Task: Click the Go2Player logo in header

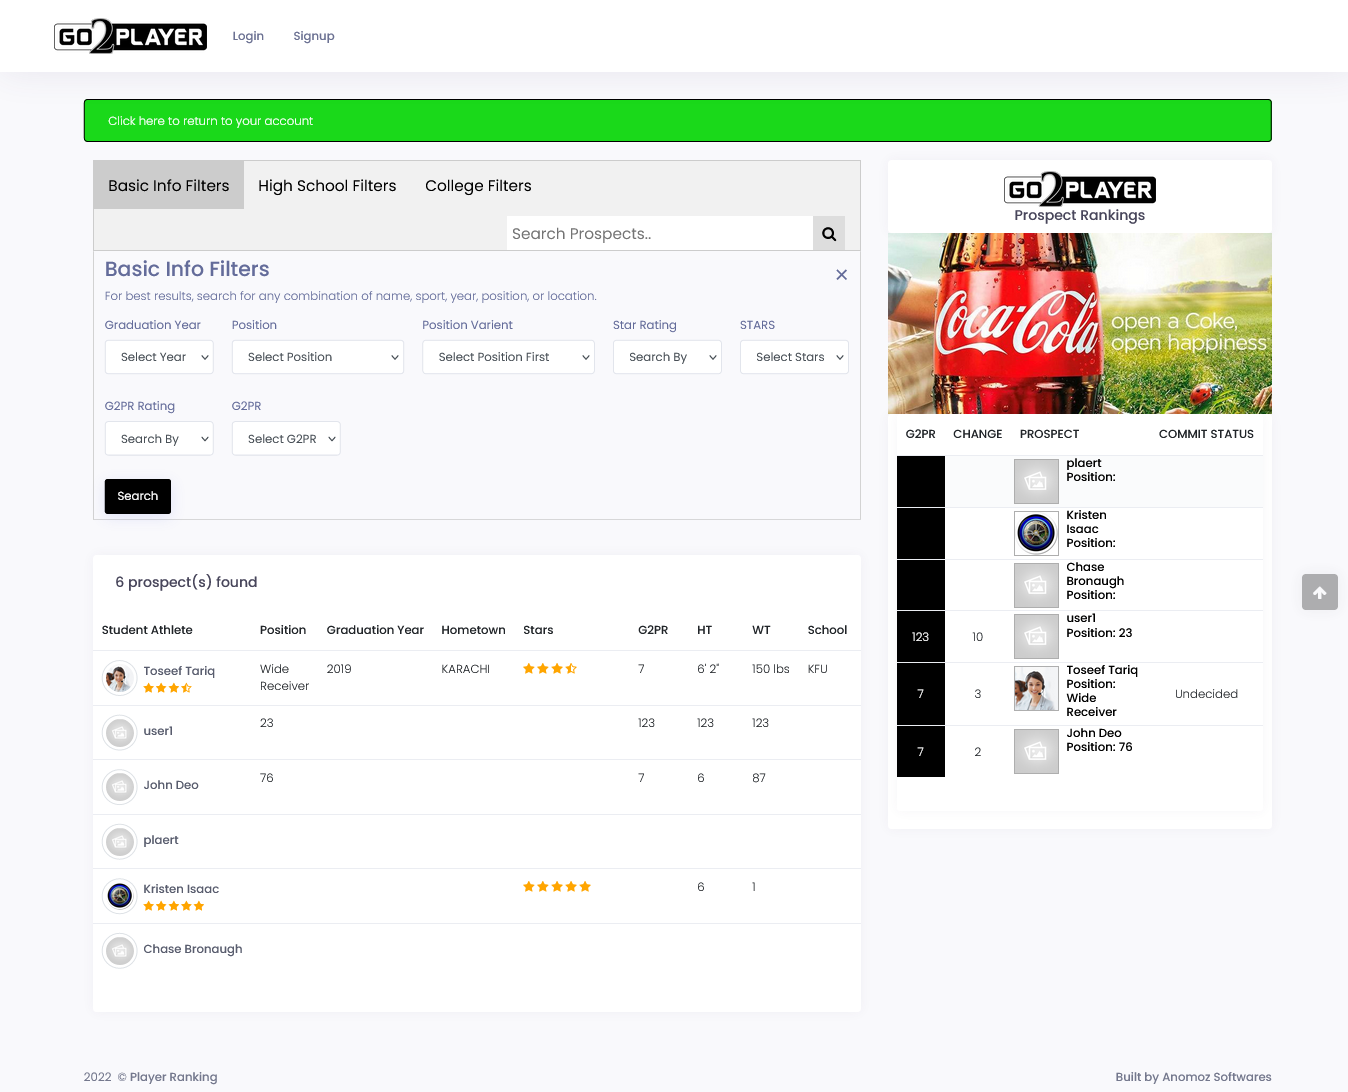Action: (x=130, y=37)
